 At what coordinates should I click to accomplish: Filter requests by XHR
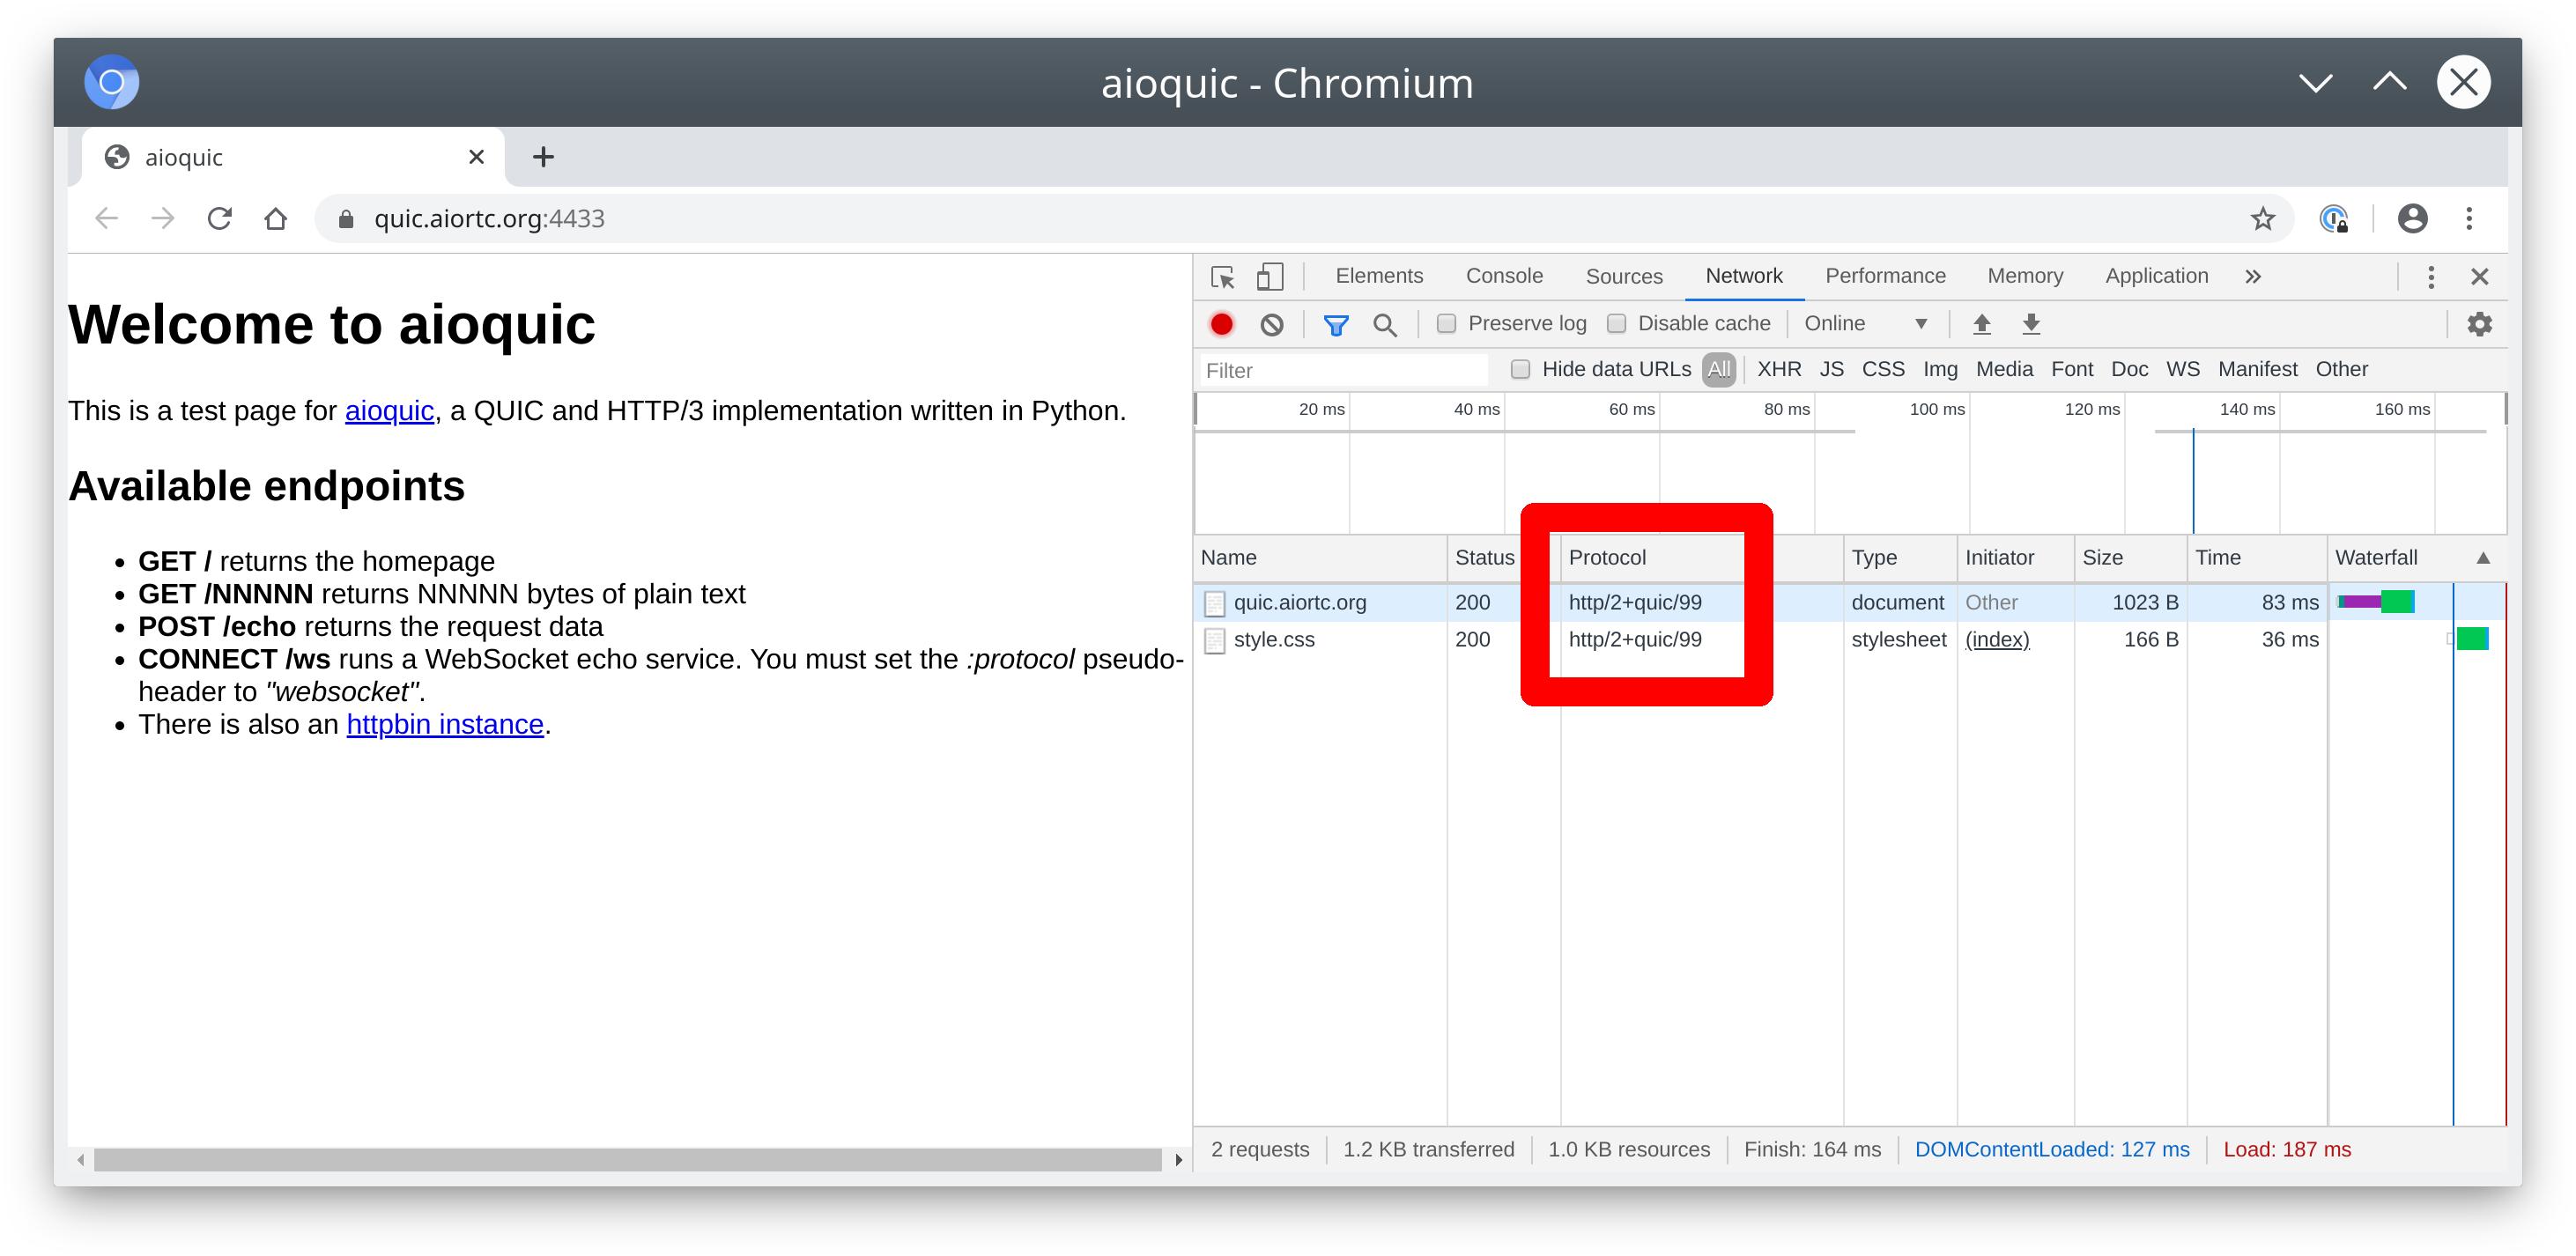[1779, 370]
